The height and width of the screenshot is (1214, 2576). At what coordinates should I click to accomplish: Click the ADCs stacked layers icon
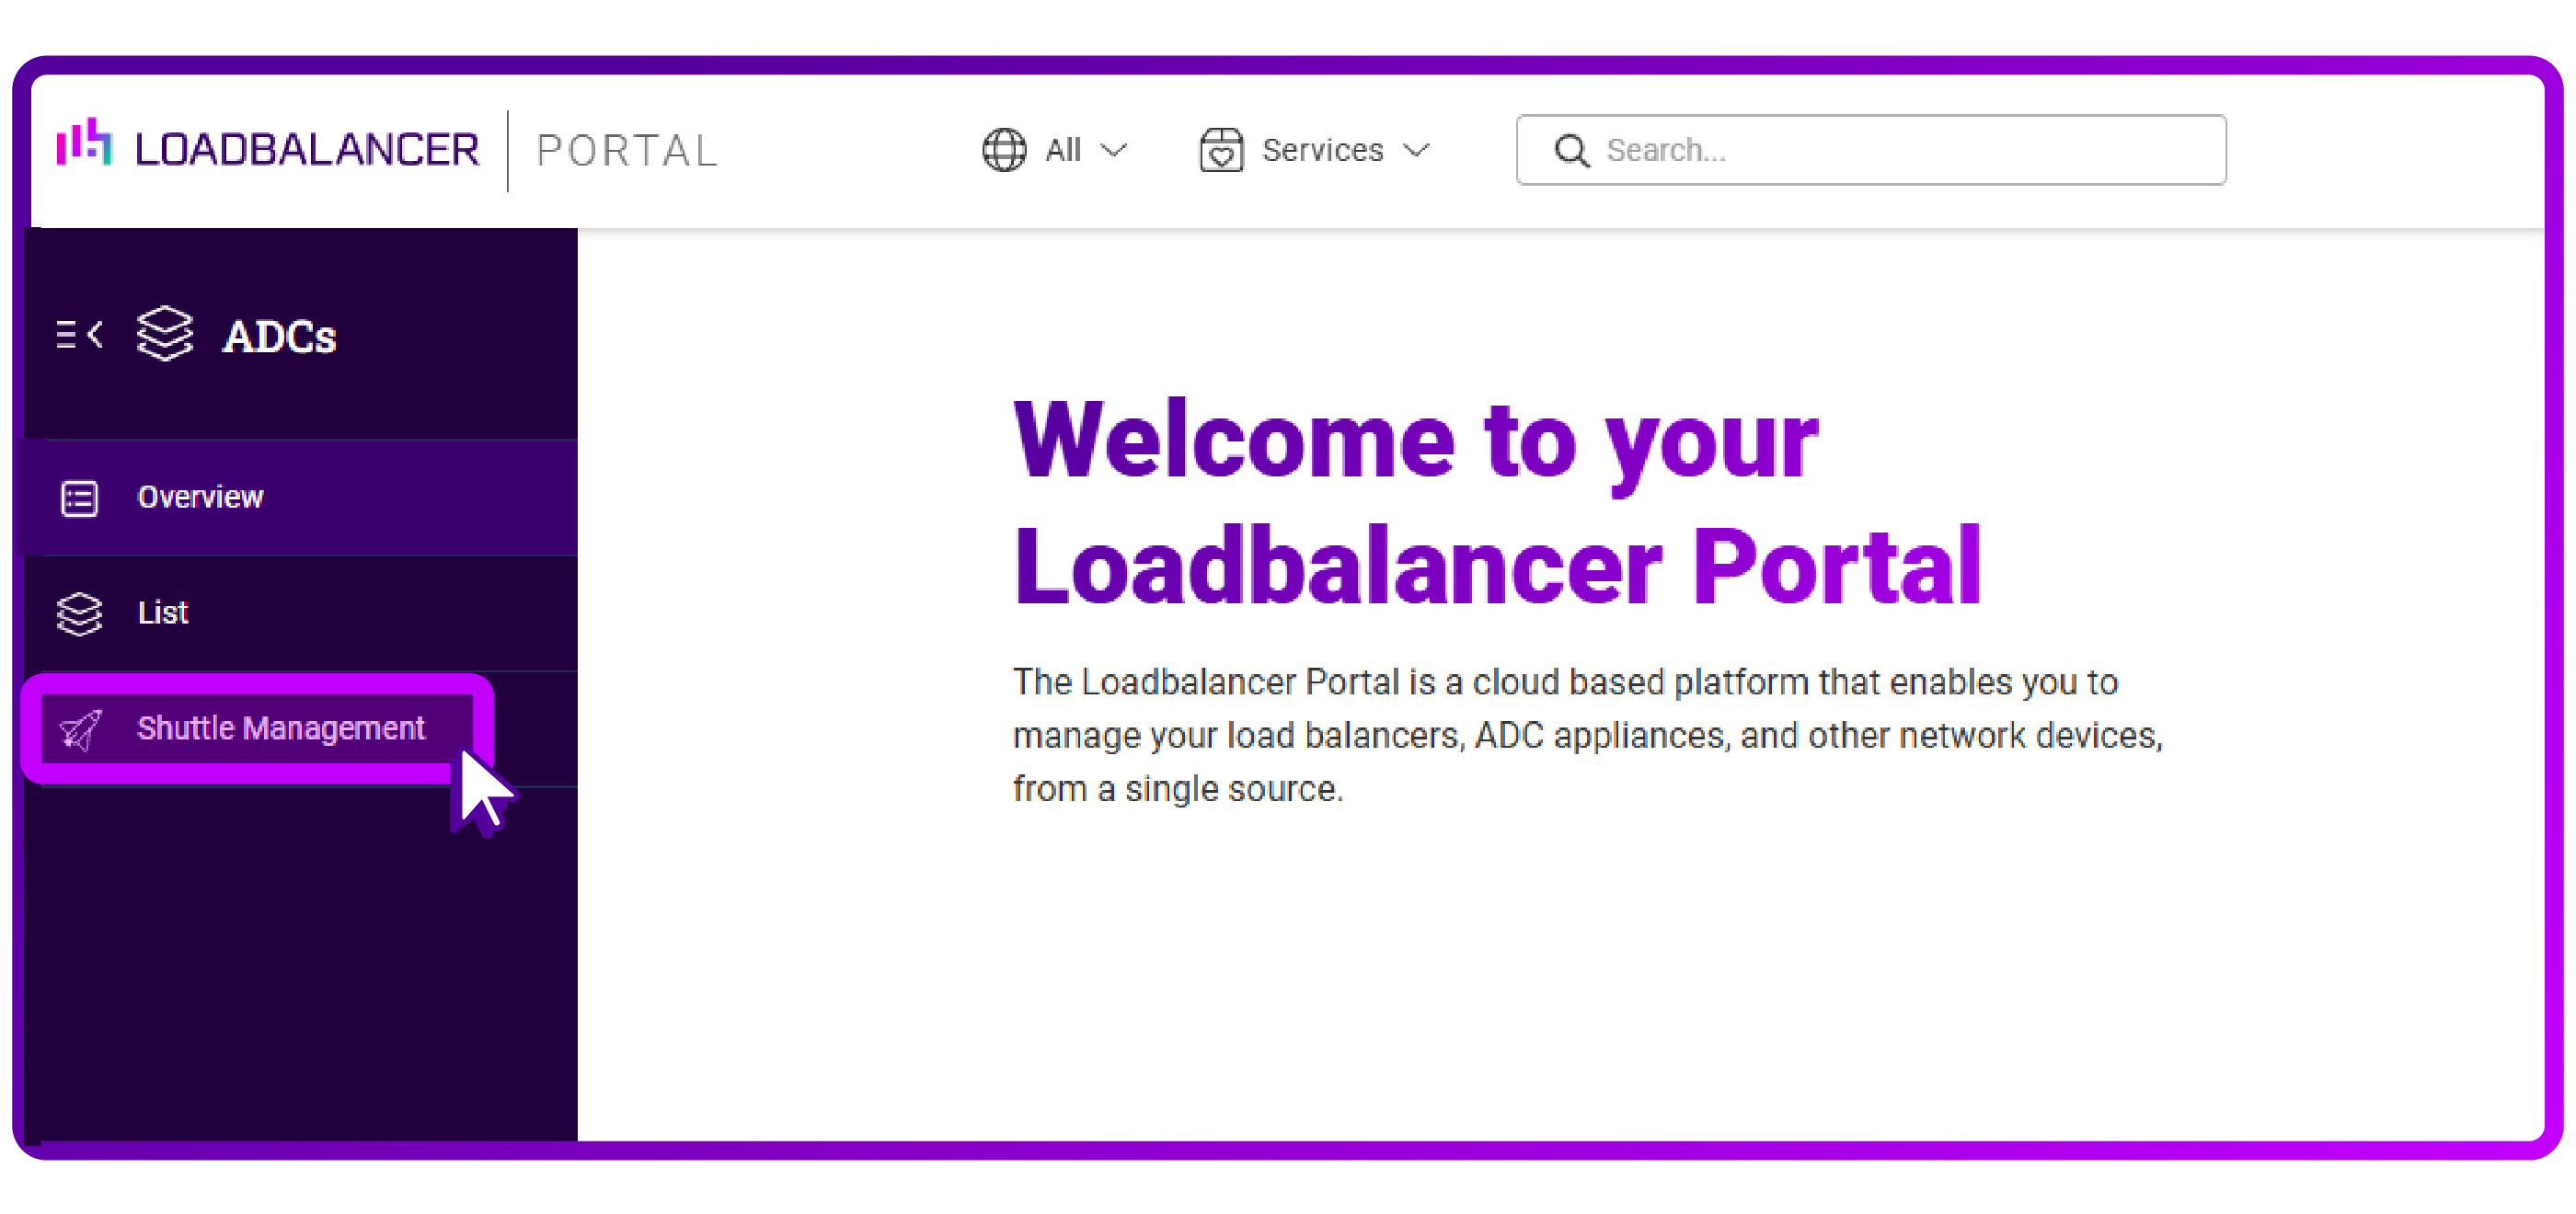pyautogui.click(x=163, y=334)
